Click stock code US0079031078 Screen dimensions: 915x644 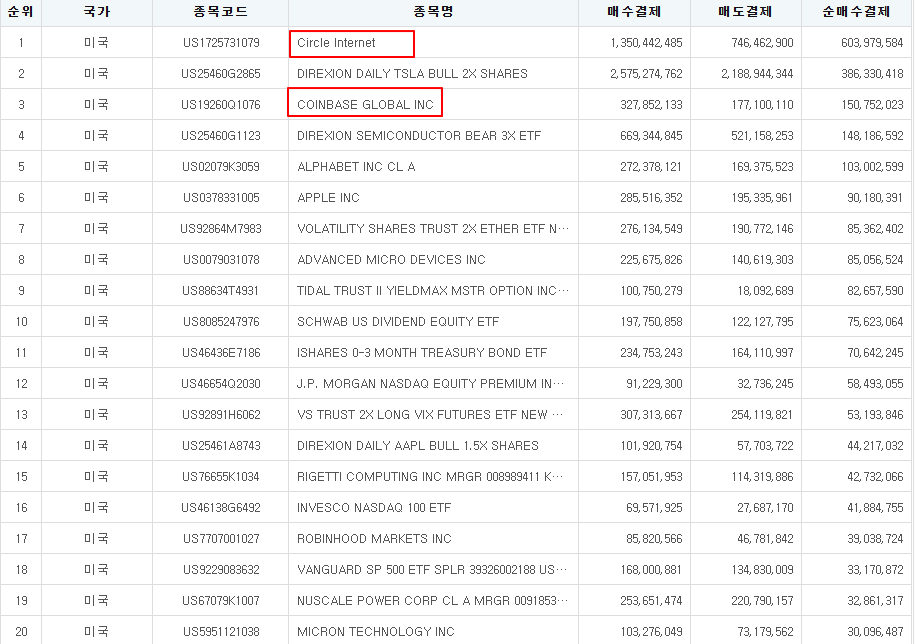tap(221, 259)
